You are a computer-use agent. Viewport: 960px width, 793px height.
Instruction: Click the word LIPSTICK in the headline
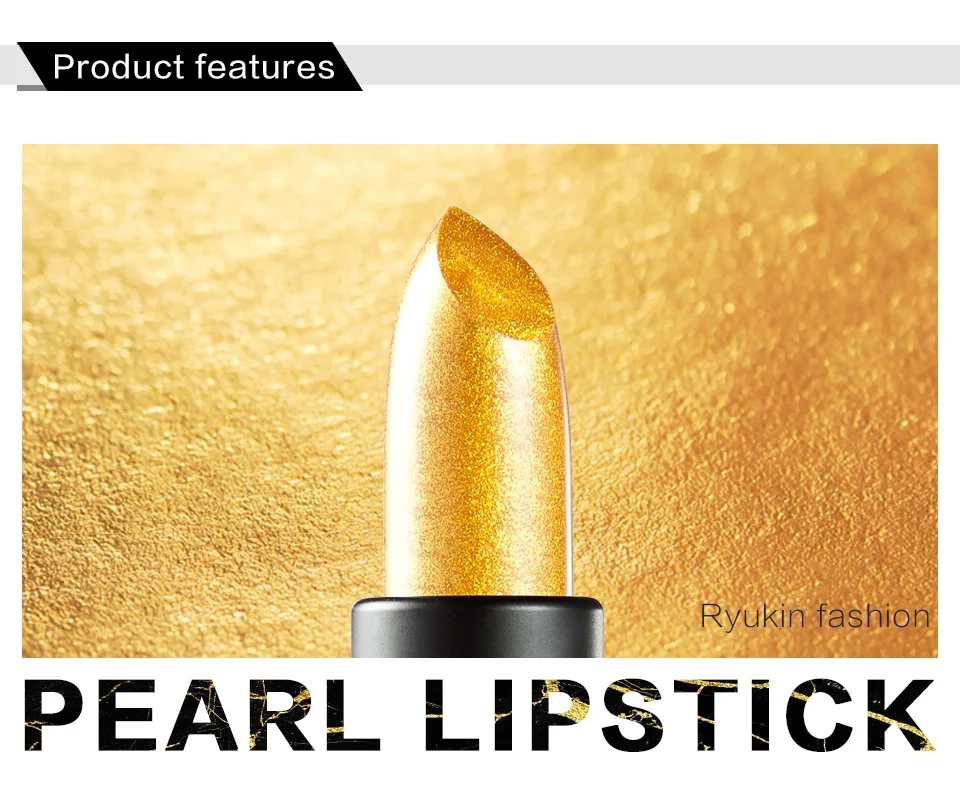pos(680,715)
